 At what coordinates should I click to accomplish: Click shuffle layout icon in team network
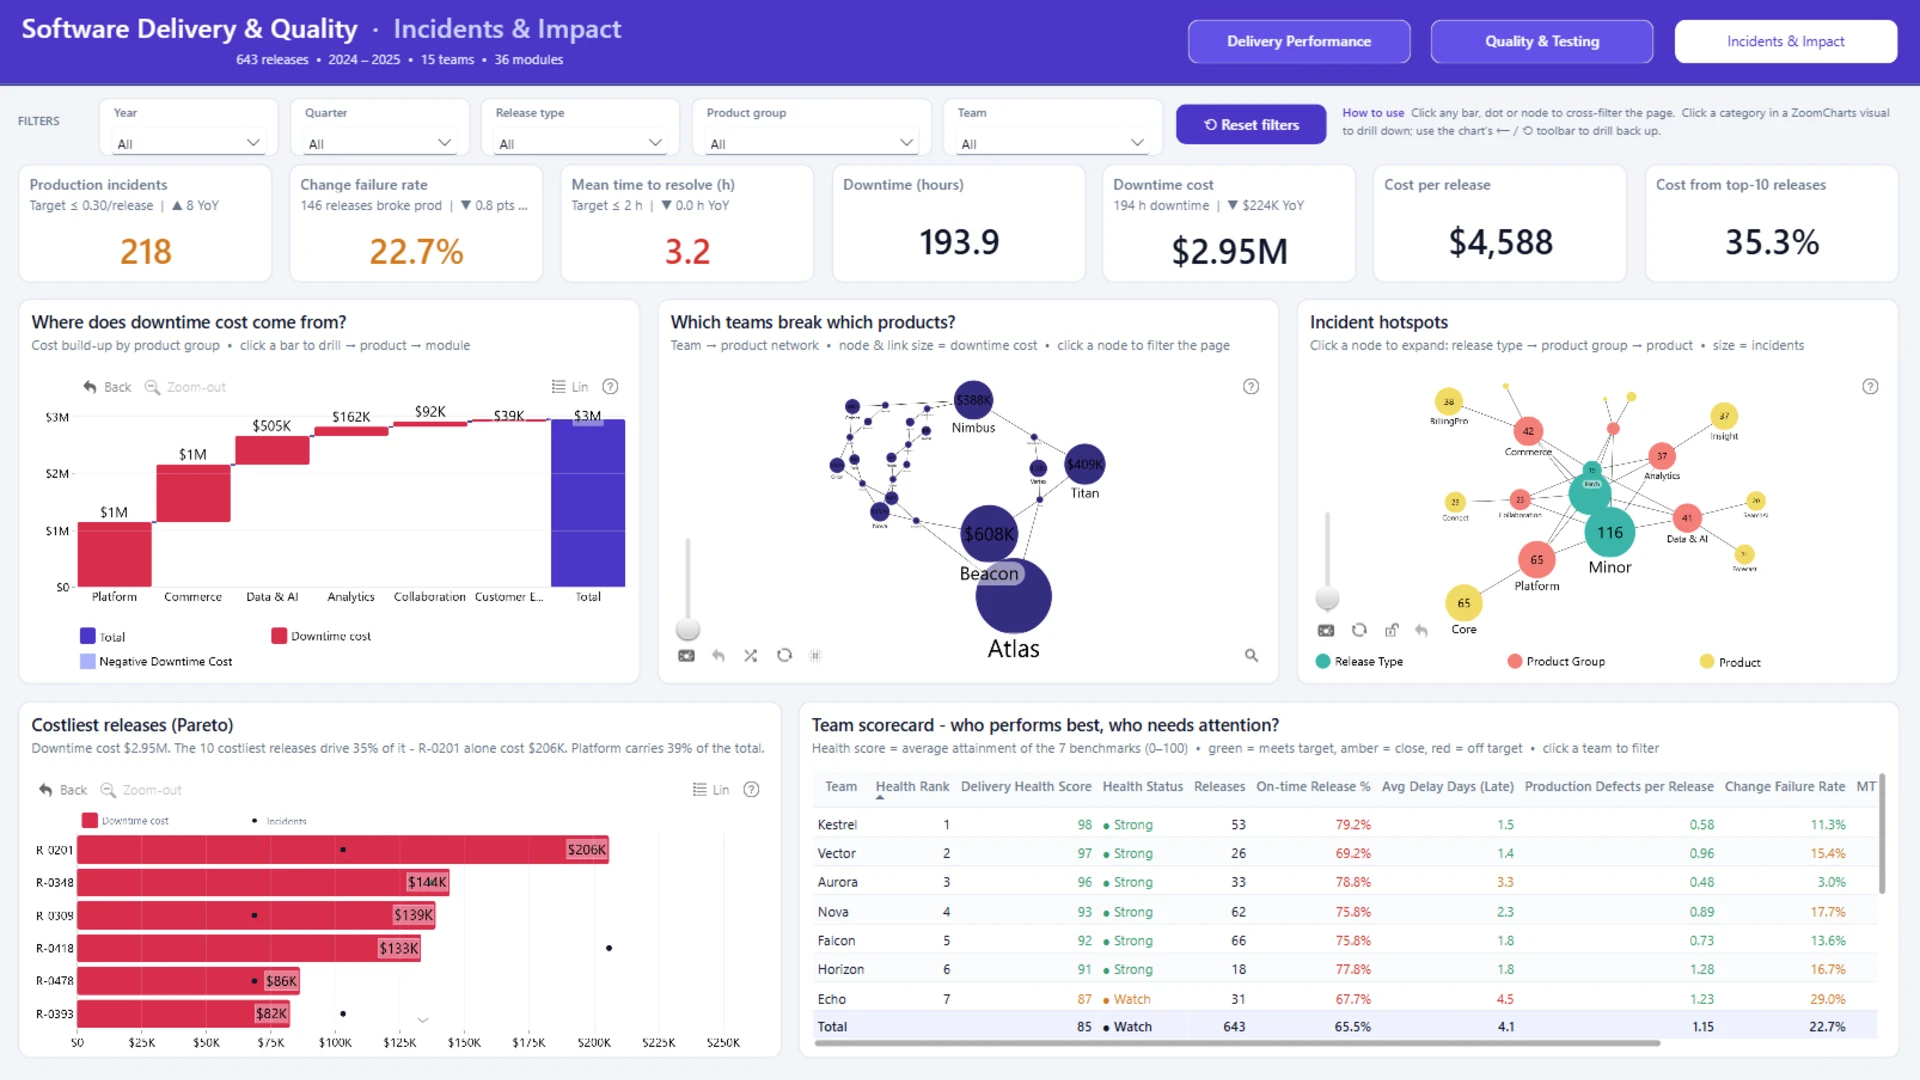tap(751, 656)
